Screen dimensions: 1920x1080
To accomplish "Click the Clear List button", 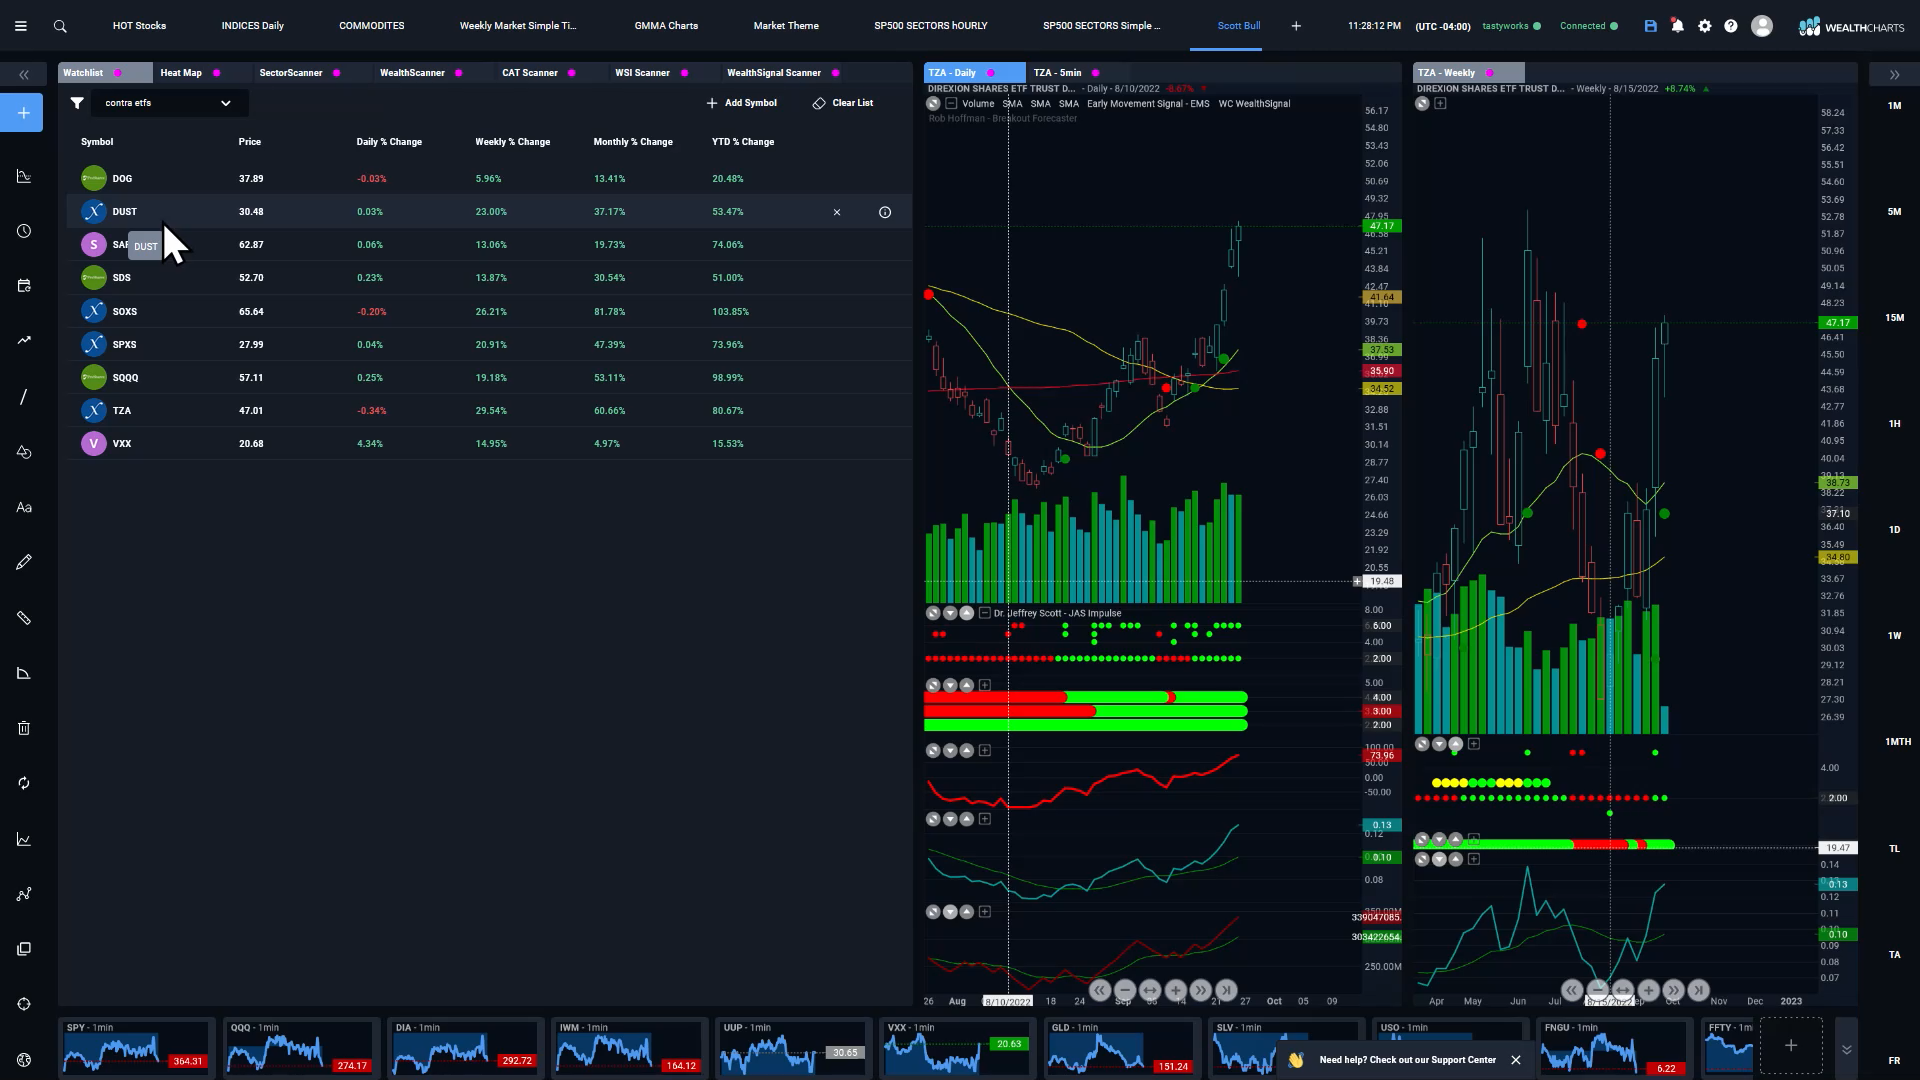I will click(x=843, y=103).
